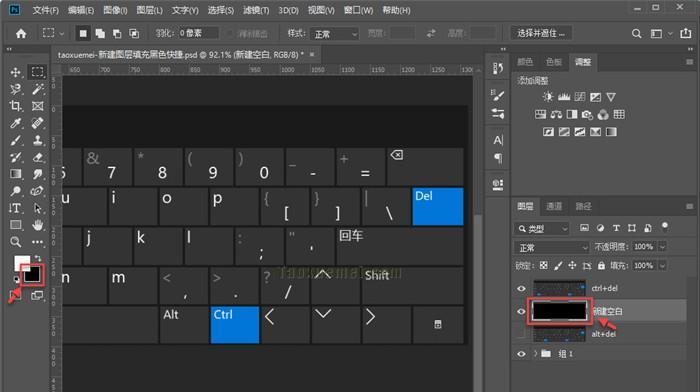Open the 样式 style dropdown
Image resolution: width=700 pixels, height=392 pixels.
coord(335,34)
